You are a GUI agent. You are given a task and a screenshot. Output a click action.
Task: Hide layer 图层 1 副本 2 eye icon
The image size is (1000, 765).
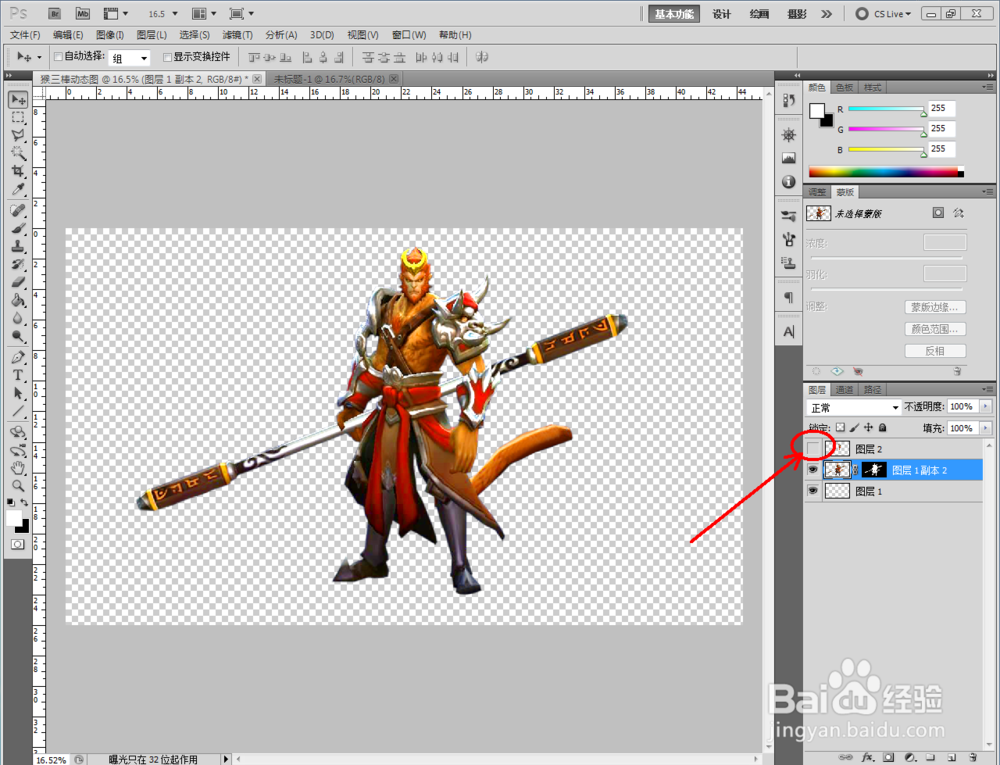[x=812, y=470]
